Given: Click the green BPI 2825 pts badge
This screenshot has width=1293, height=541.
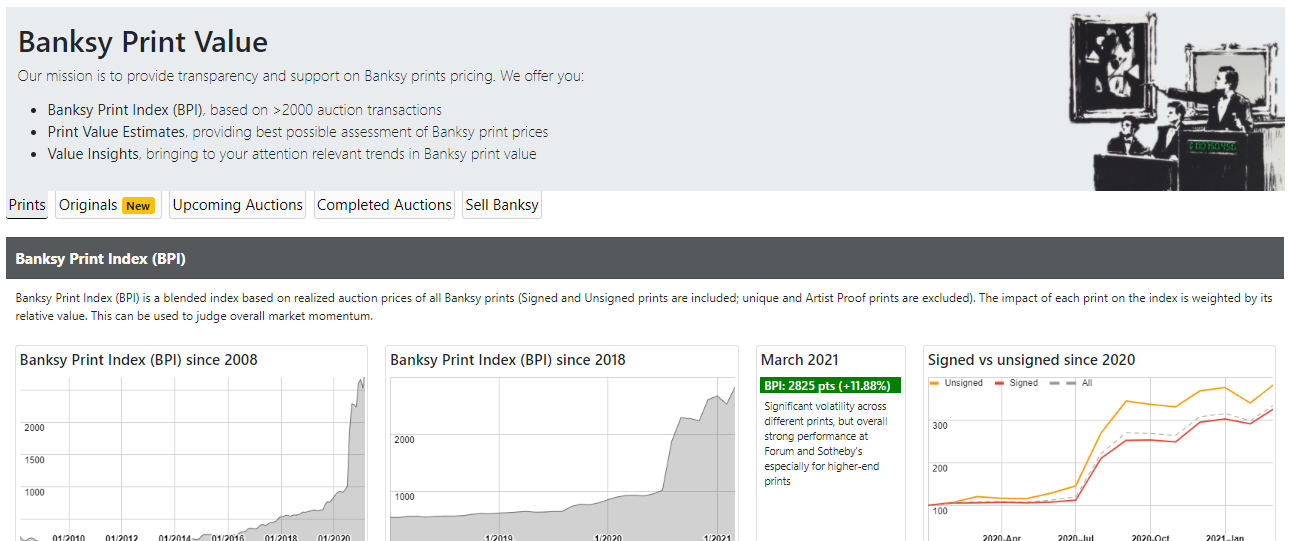Looking at the screenshot, I should 830,385.
